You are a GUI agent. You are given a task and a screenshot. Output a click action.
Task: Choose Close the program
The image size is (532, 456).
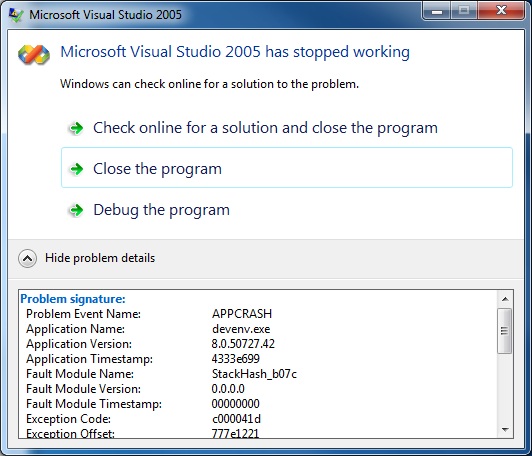point(287,168)
